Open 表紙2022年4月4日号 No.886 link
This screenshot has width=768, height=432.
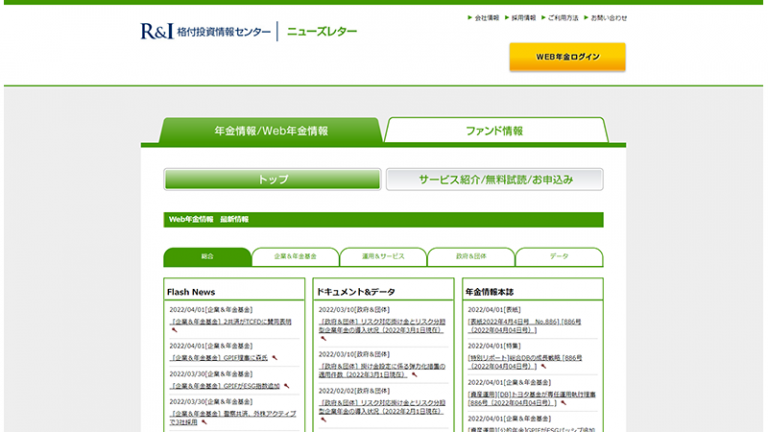525,326
